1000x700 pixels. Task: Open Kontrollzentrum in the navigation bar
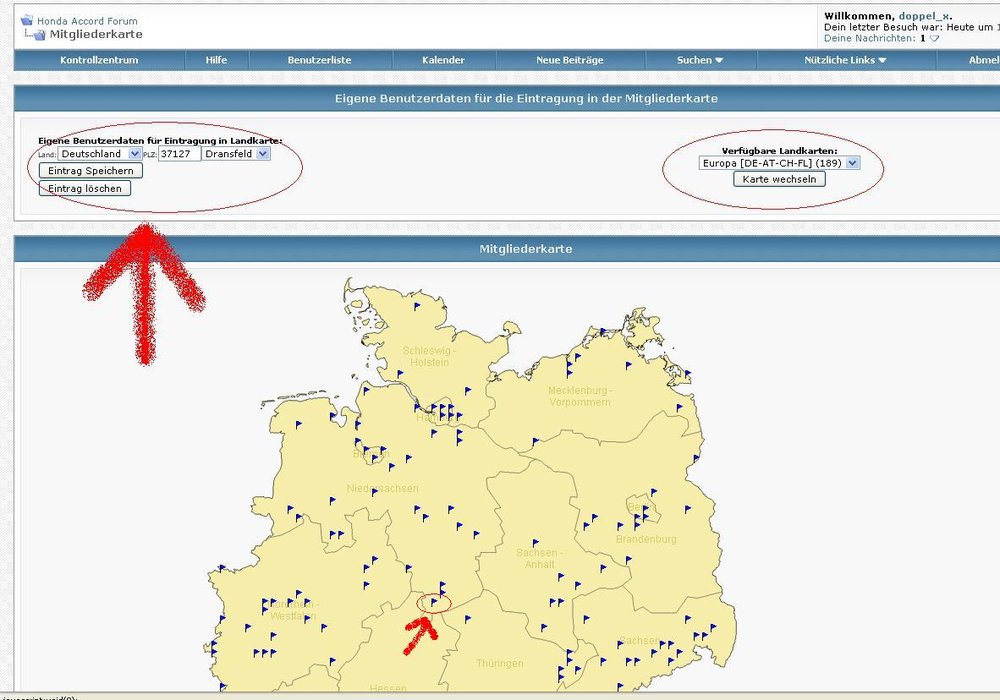coord(99,60)
